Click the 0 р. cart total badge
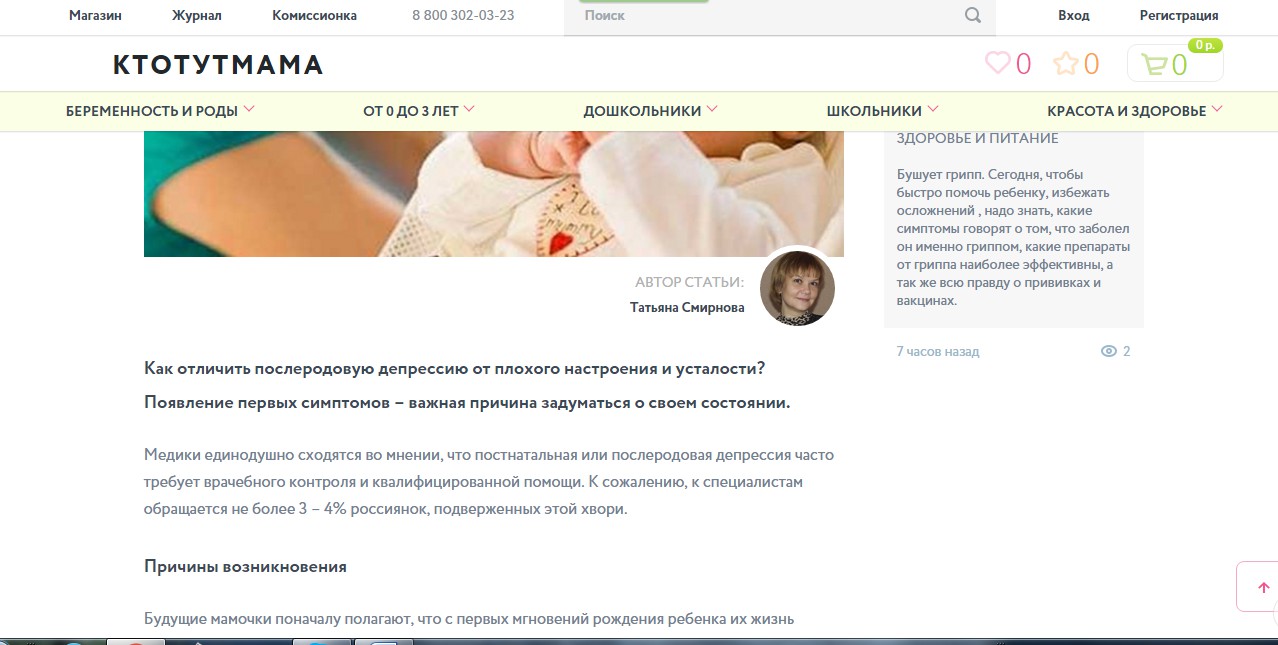This screenshot has height=645, width=1278. [x=1205, y=46]
